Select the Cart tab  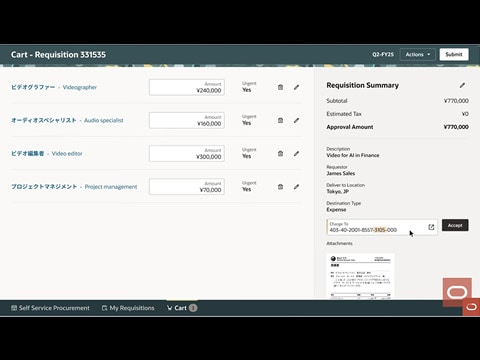tap(182, 308)
